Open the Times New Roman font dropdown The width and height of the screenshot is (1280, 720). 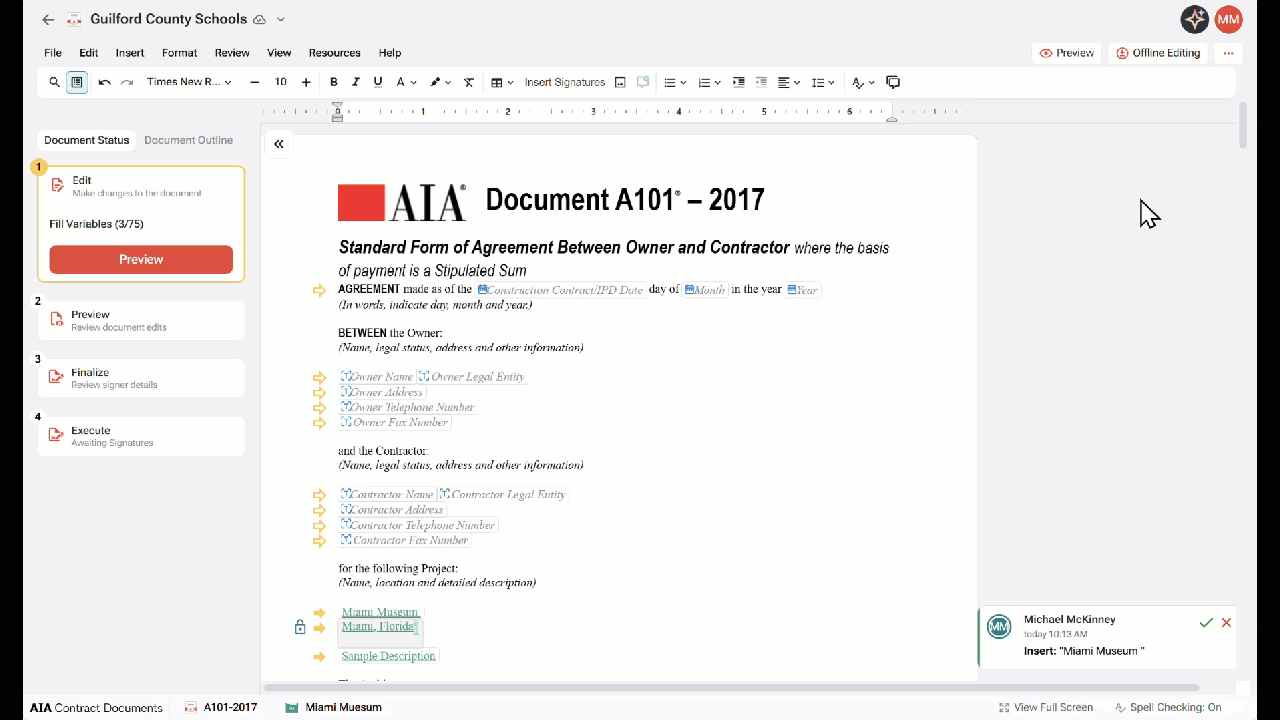(189, 83)
